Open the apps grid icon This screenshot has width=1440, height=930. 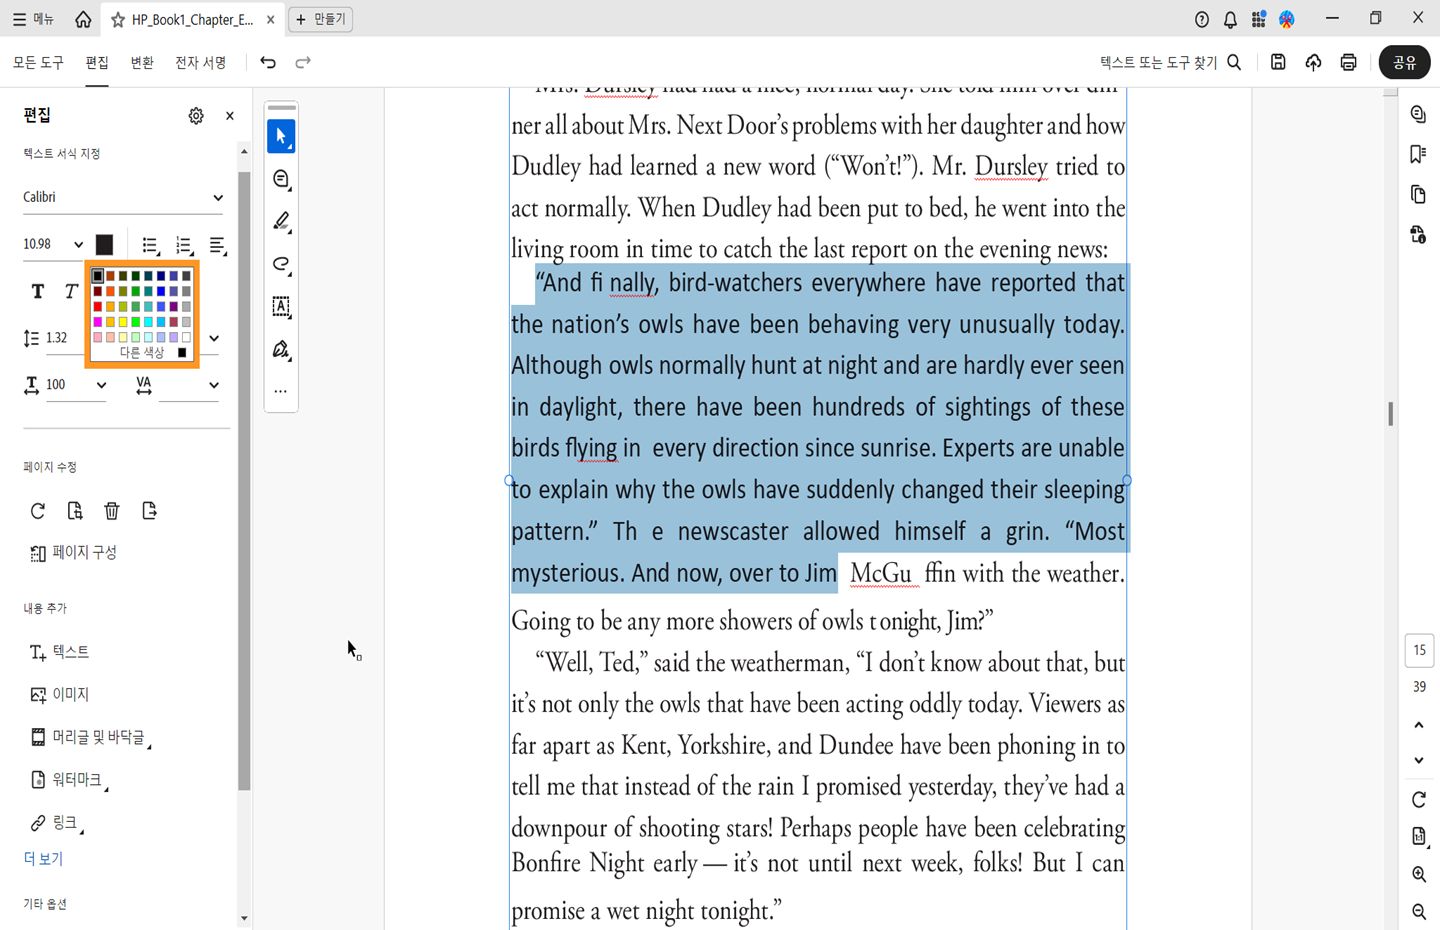click(1258, 19)
